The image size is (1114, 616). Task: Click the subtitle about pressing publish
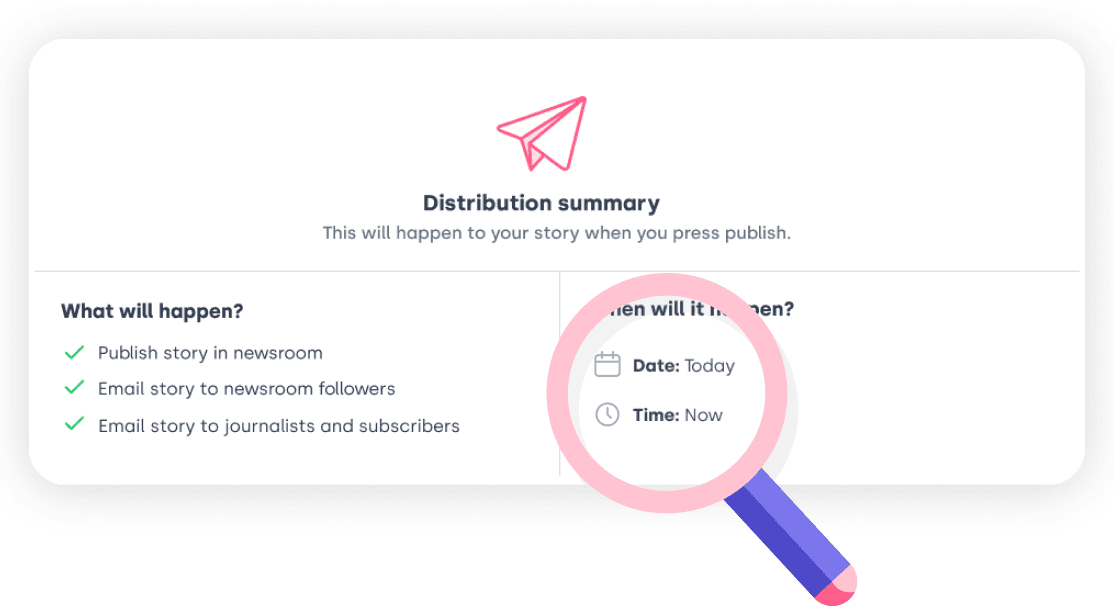pos(556,233)
